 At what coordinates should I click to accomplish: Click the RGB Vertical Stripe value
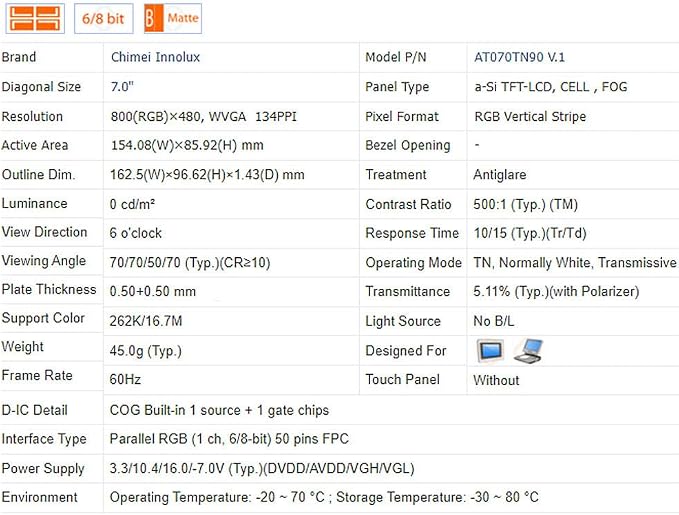(530, 117)
